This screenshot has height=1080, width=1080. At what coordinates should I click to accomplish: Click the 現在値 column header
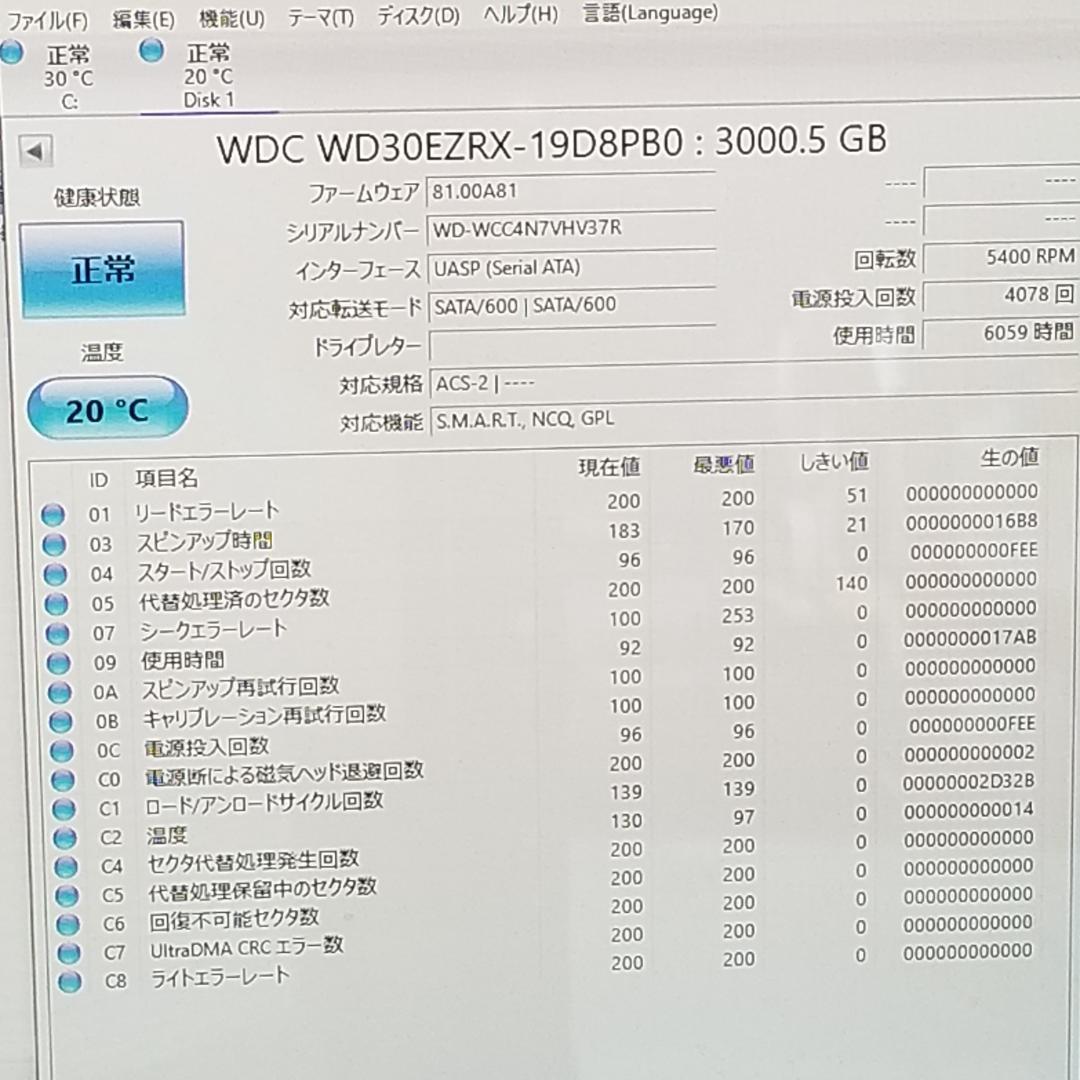coord(609,468)
